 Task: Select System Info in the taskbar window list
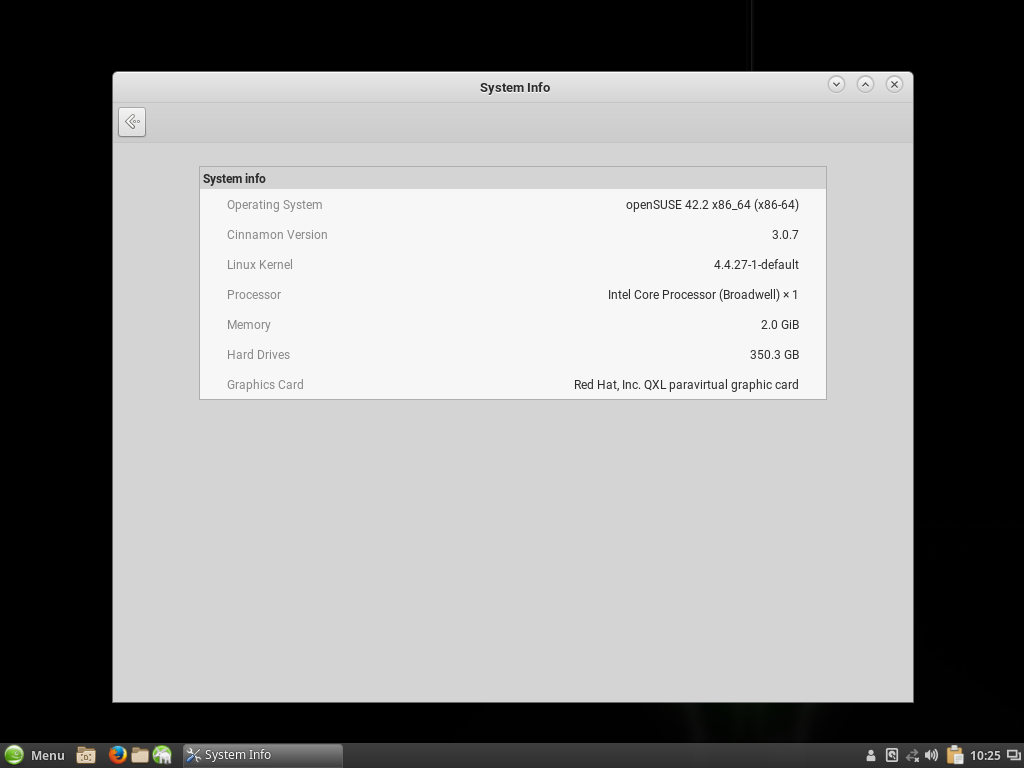point(262,755)
